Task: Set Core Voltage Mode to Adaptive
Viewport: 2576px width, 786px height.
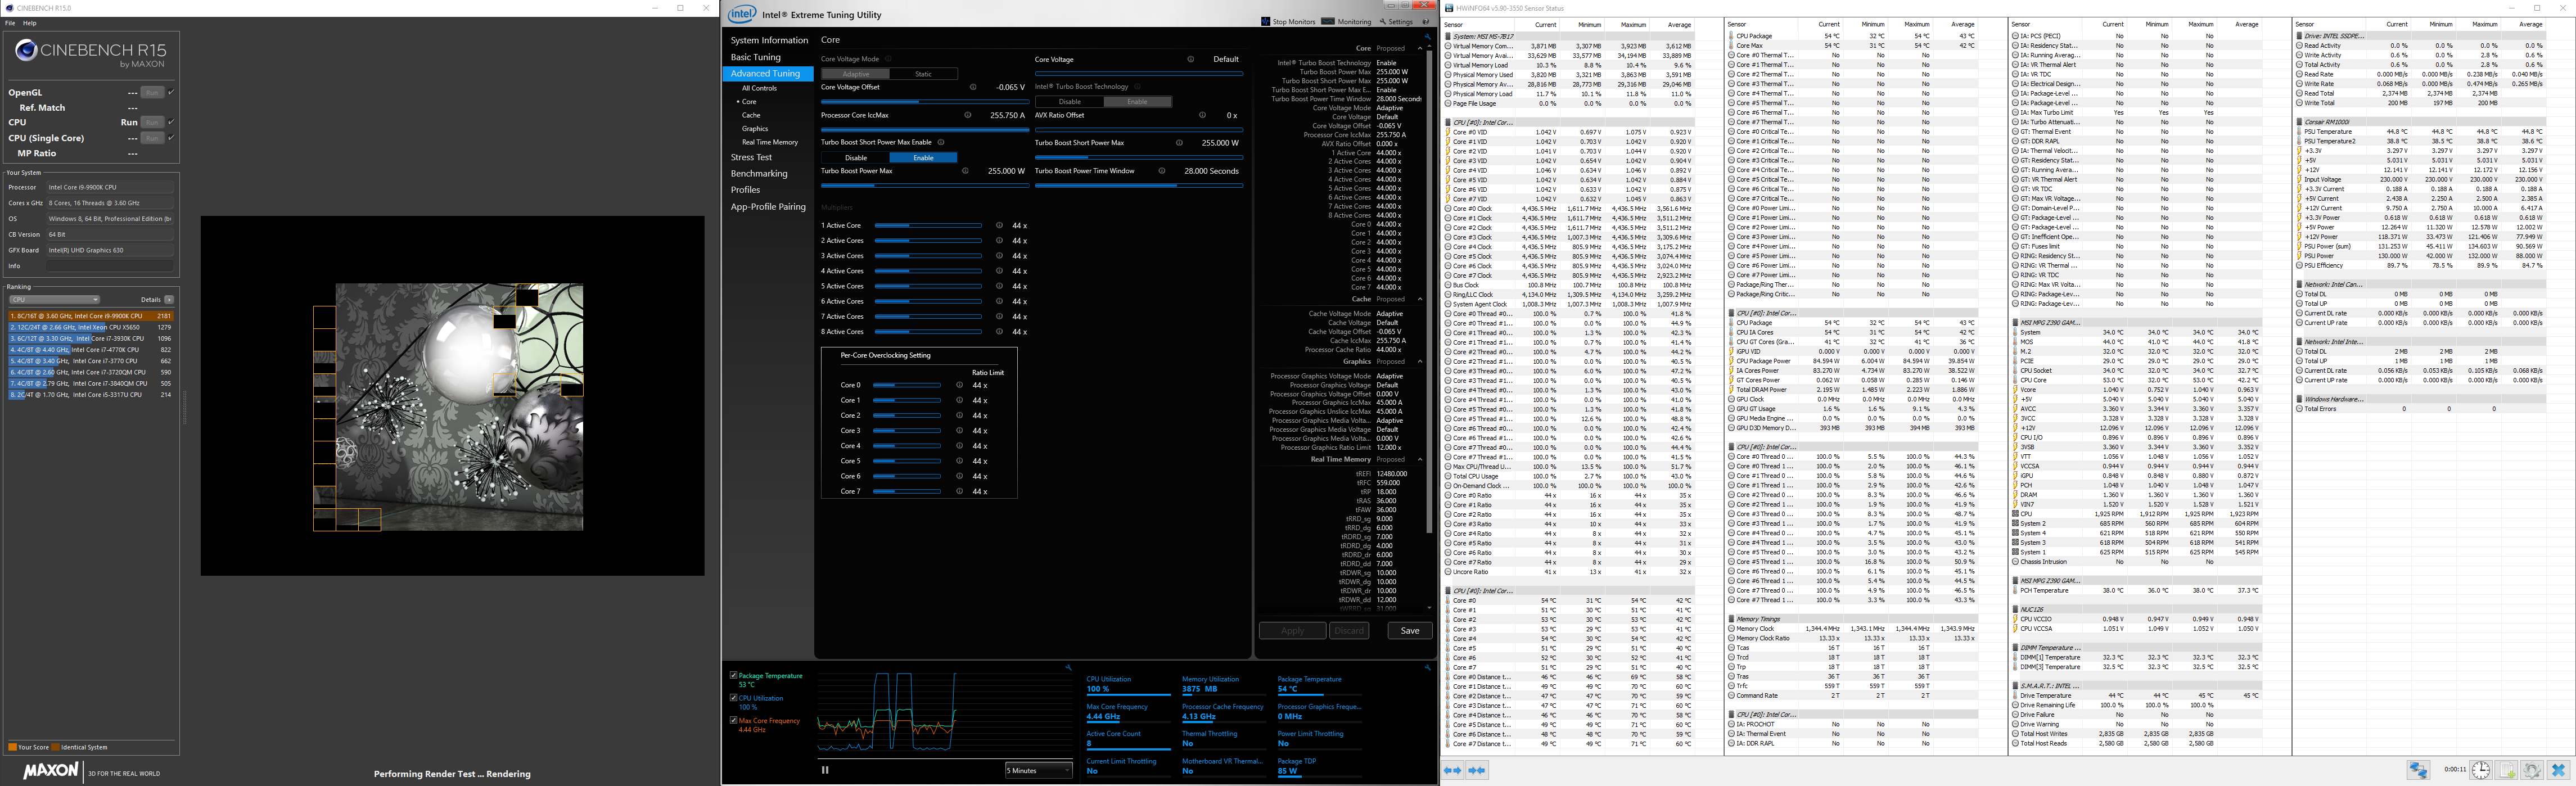Action: 855,74
